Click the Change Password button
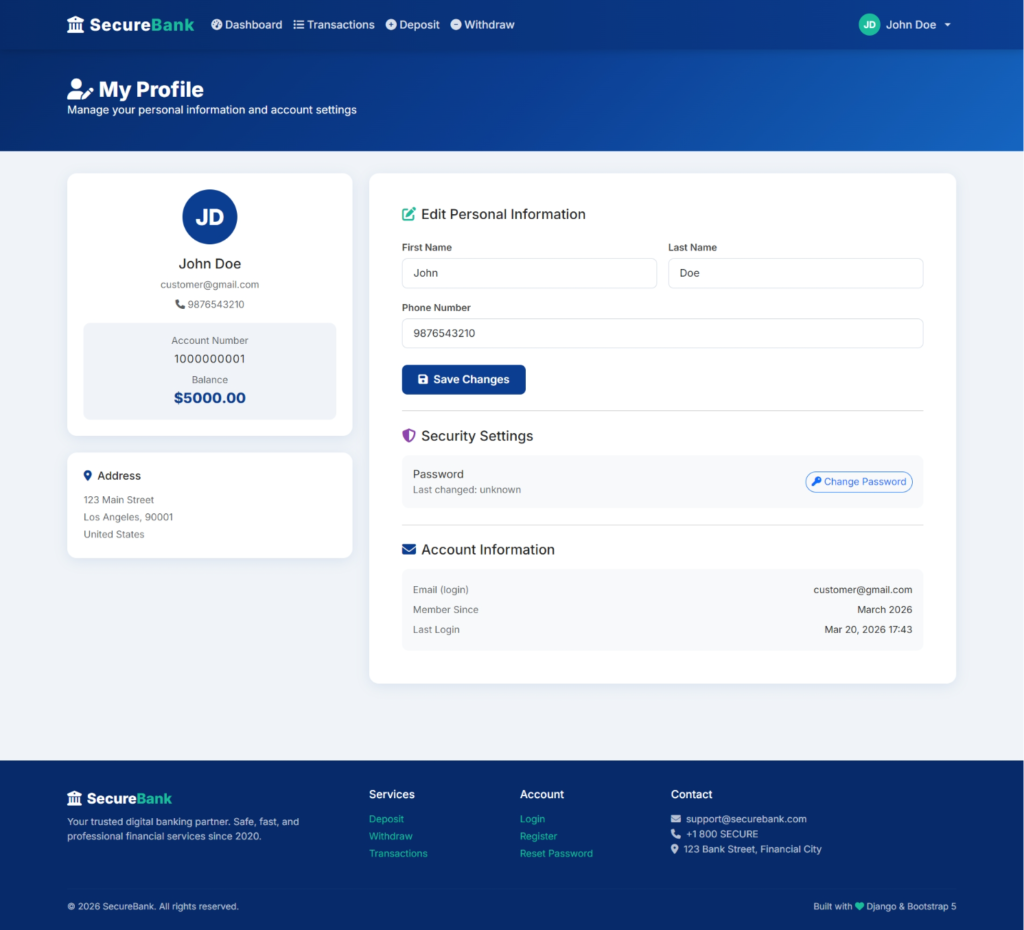 (859, 482)
